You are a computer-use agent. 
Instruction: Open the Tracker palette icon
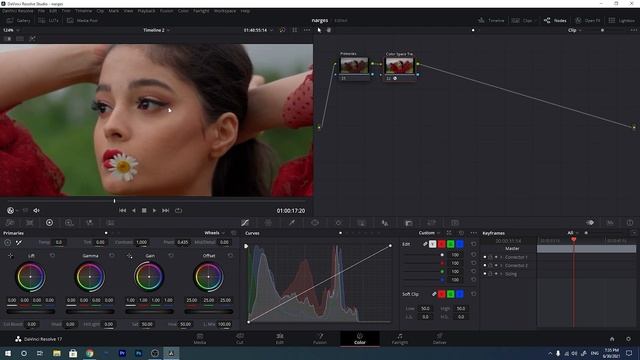pos(338,223)
